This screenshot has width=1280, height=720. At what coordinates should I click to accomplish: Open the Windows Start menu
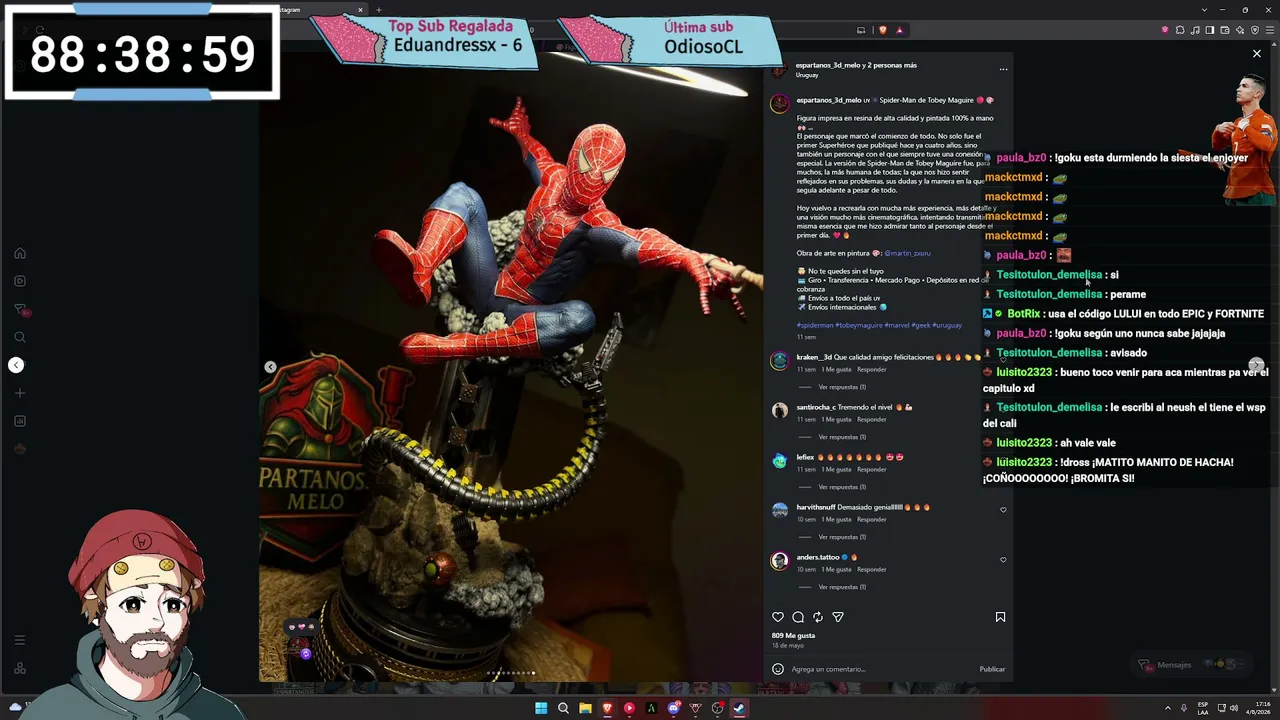(x=541, y=708)
